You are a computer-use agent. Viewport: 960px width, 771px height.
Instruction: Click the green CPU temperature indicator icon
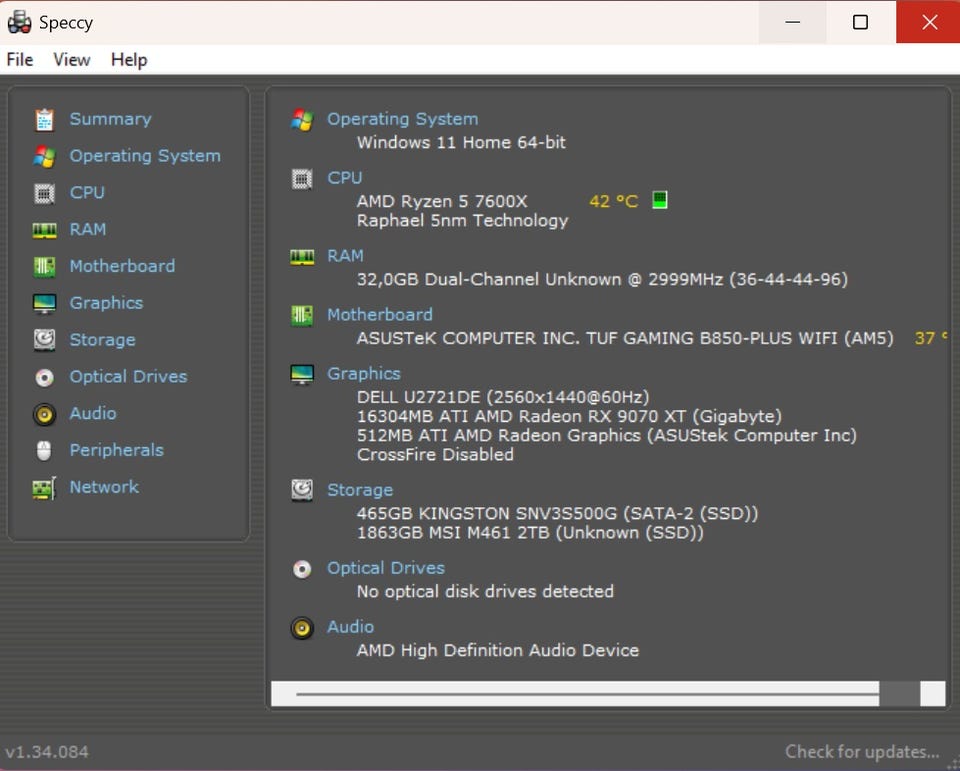pyautogui.click(x=659, y=200)
